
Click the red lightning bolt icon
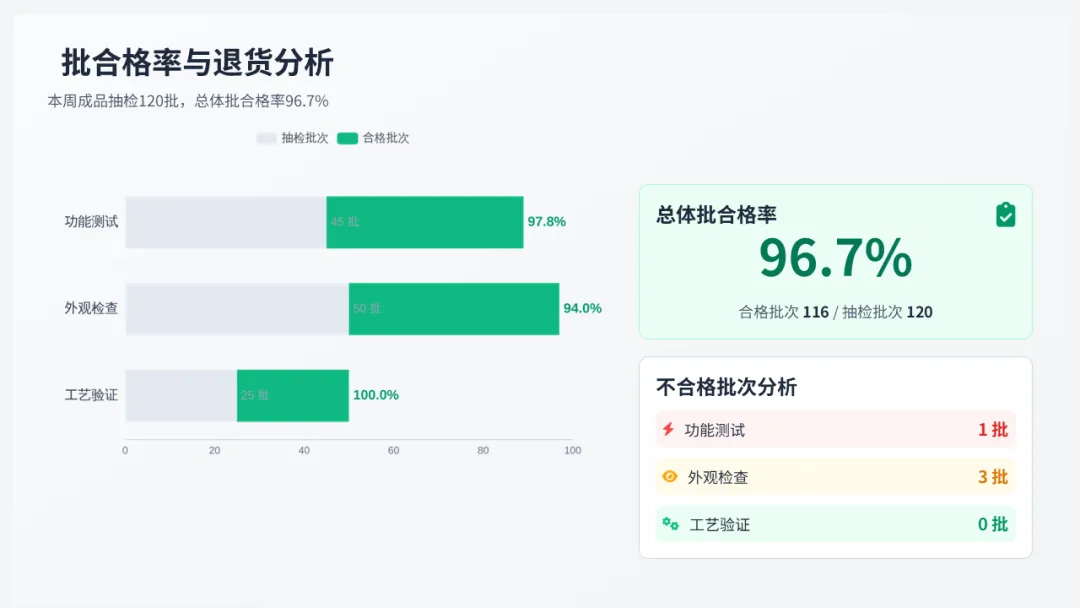668,430
